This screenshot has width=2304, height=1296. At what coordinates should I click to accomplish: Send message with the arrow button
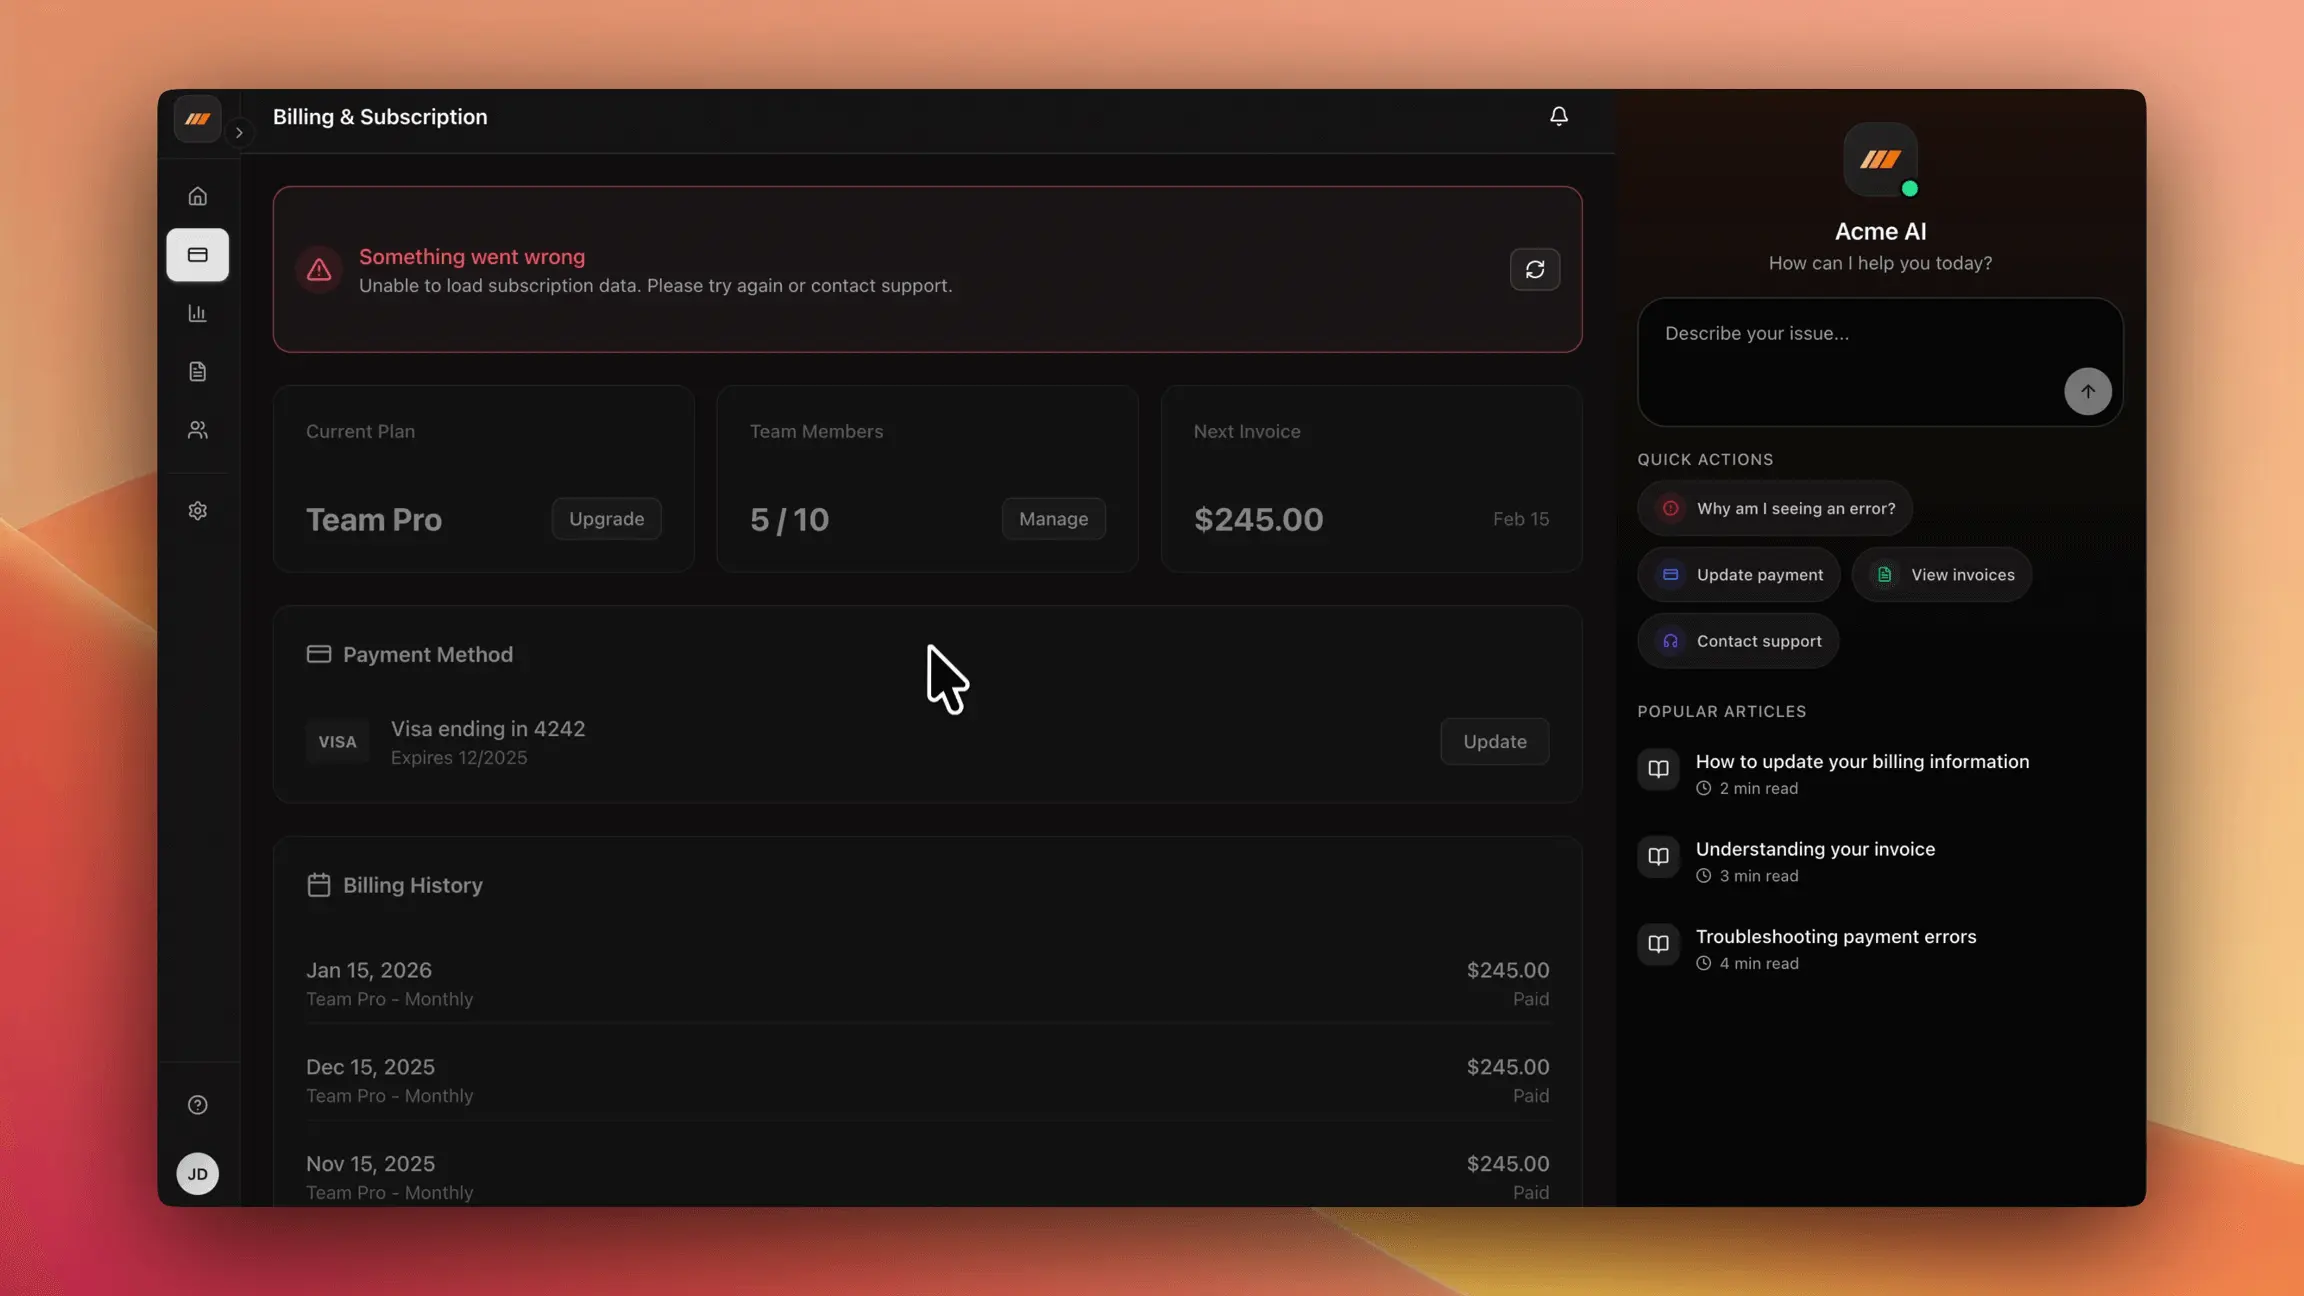[x=2087, y=391]
